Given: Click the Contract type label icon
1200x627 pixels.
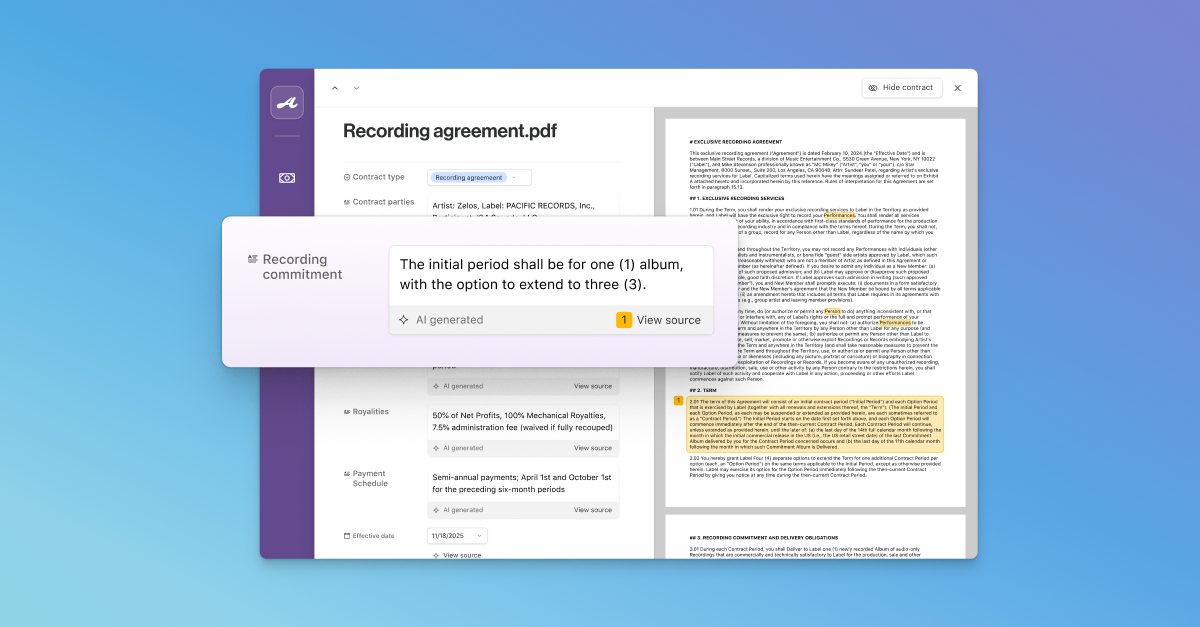Looking at the screenshot, I should click(x=347, y=177).
